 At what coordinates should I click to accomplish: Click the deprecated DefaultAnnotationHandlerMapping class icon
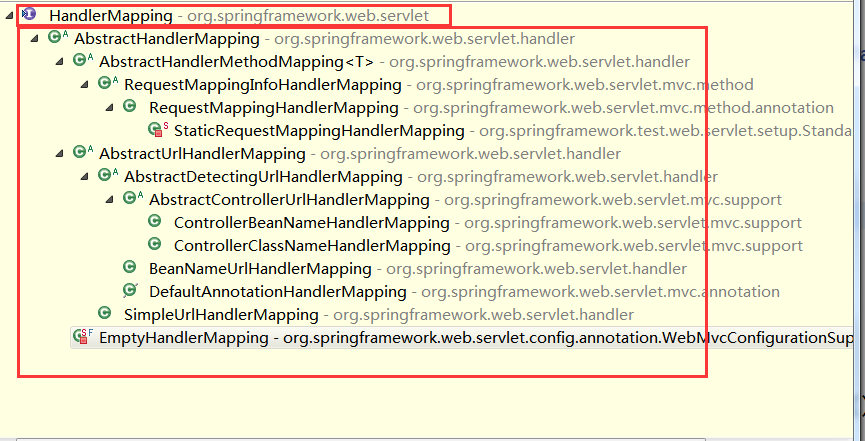tap(130, 289)
